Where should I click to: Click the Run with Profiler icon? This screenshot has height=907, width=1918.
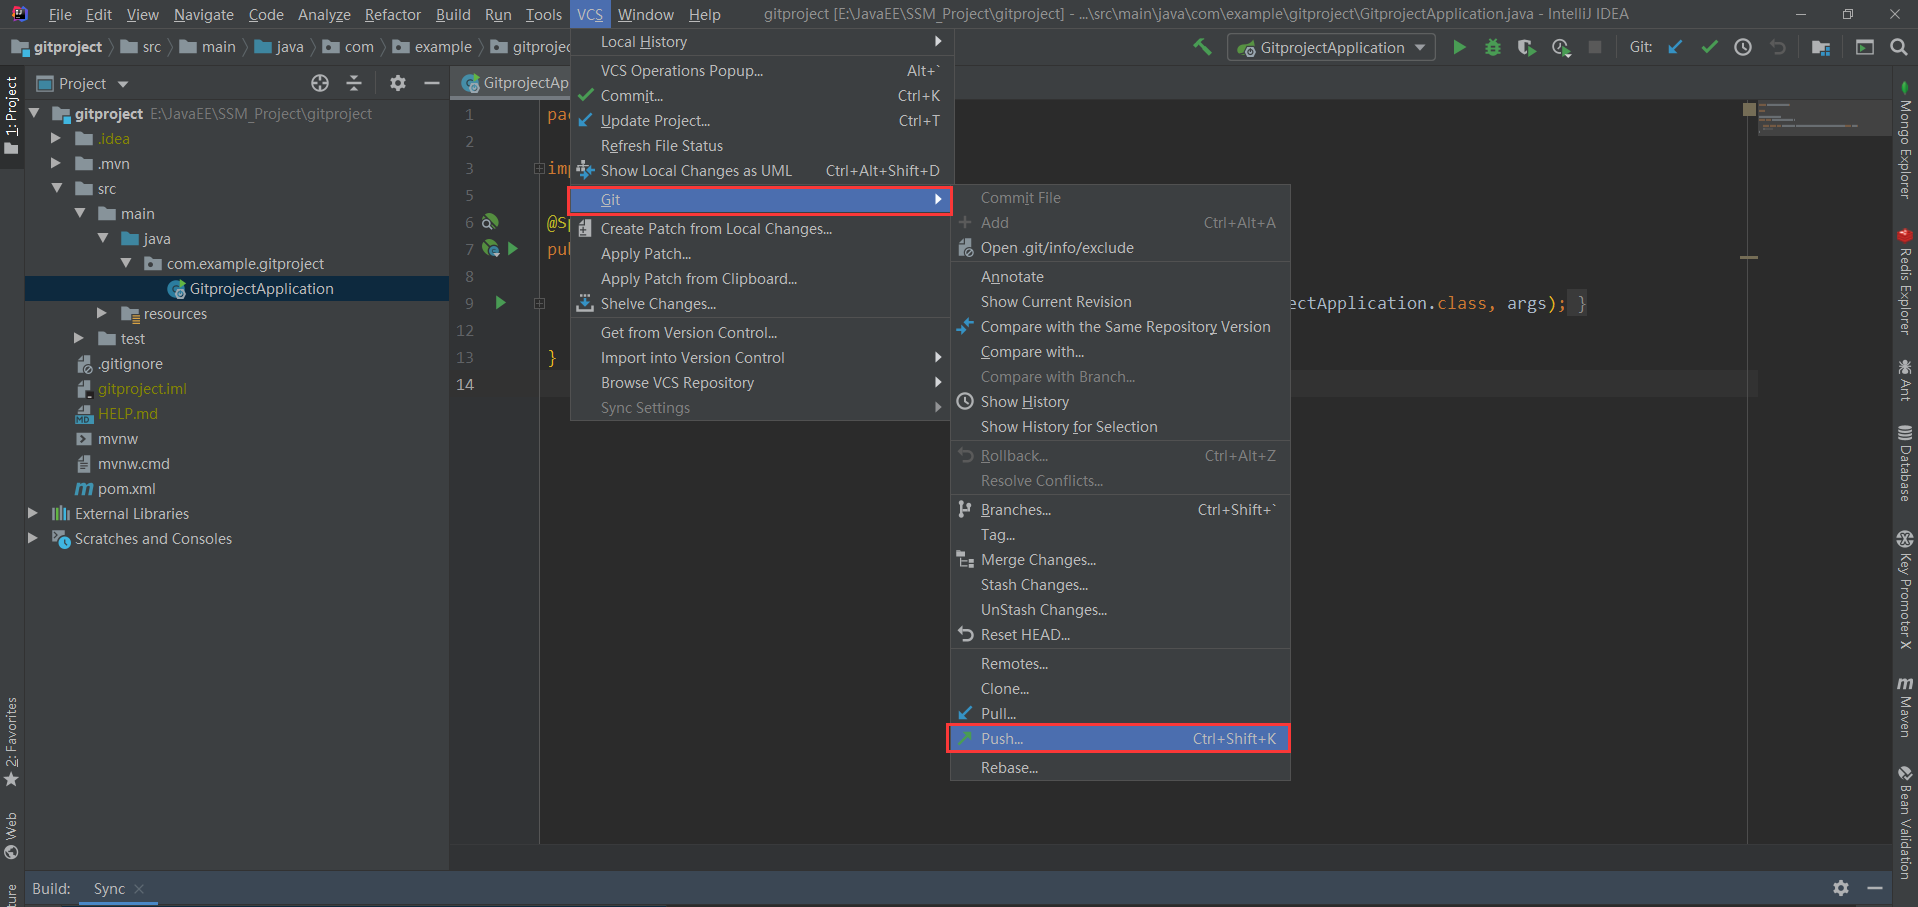(x=1561, y=47)
